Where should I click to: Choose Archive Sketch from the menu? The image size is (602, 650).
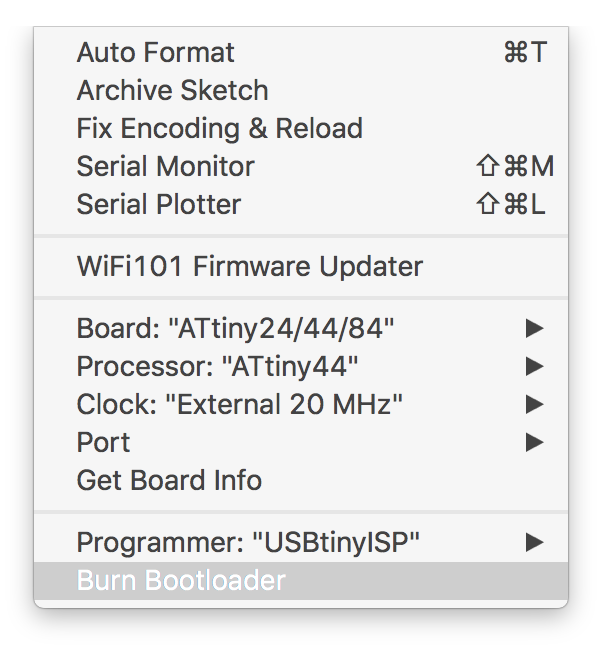coord(301,90)
